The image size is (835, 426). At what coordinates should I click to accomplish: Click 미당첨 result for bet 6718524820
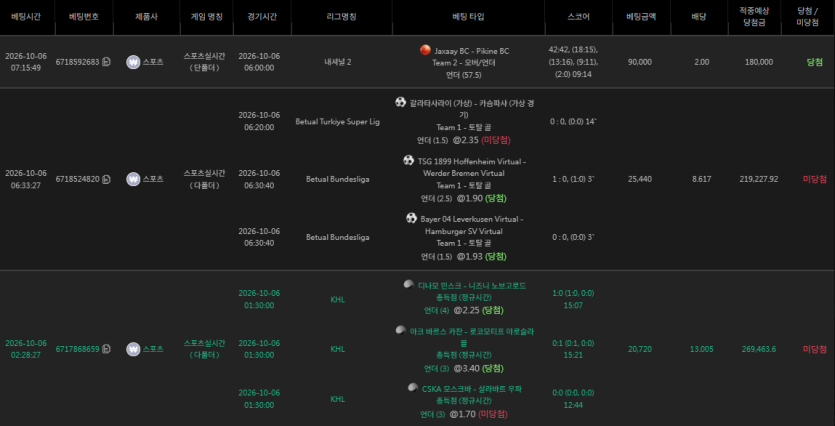coord(814,179)
